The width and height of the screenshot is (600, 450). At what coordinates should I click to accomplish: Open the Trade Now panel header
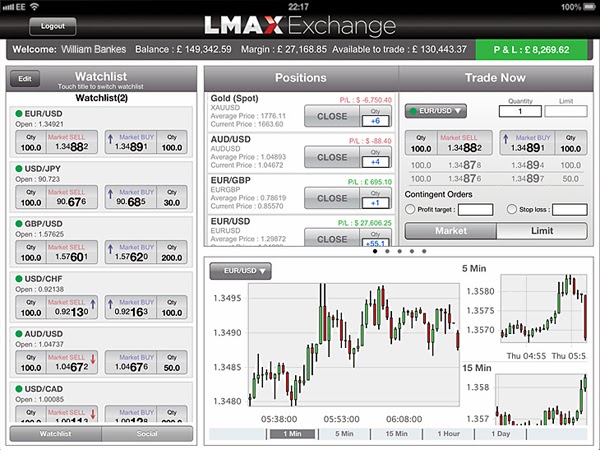[x=496, y=78]
